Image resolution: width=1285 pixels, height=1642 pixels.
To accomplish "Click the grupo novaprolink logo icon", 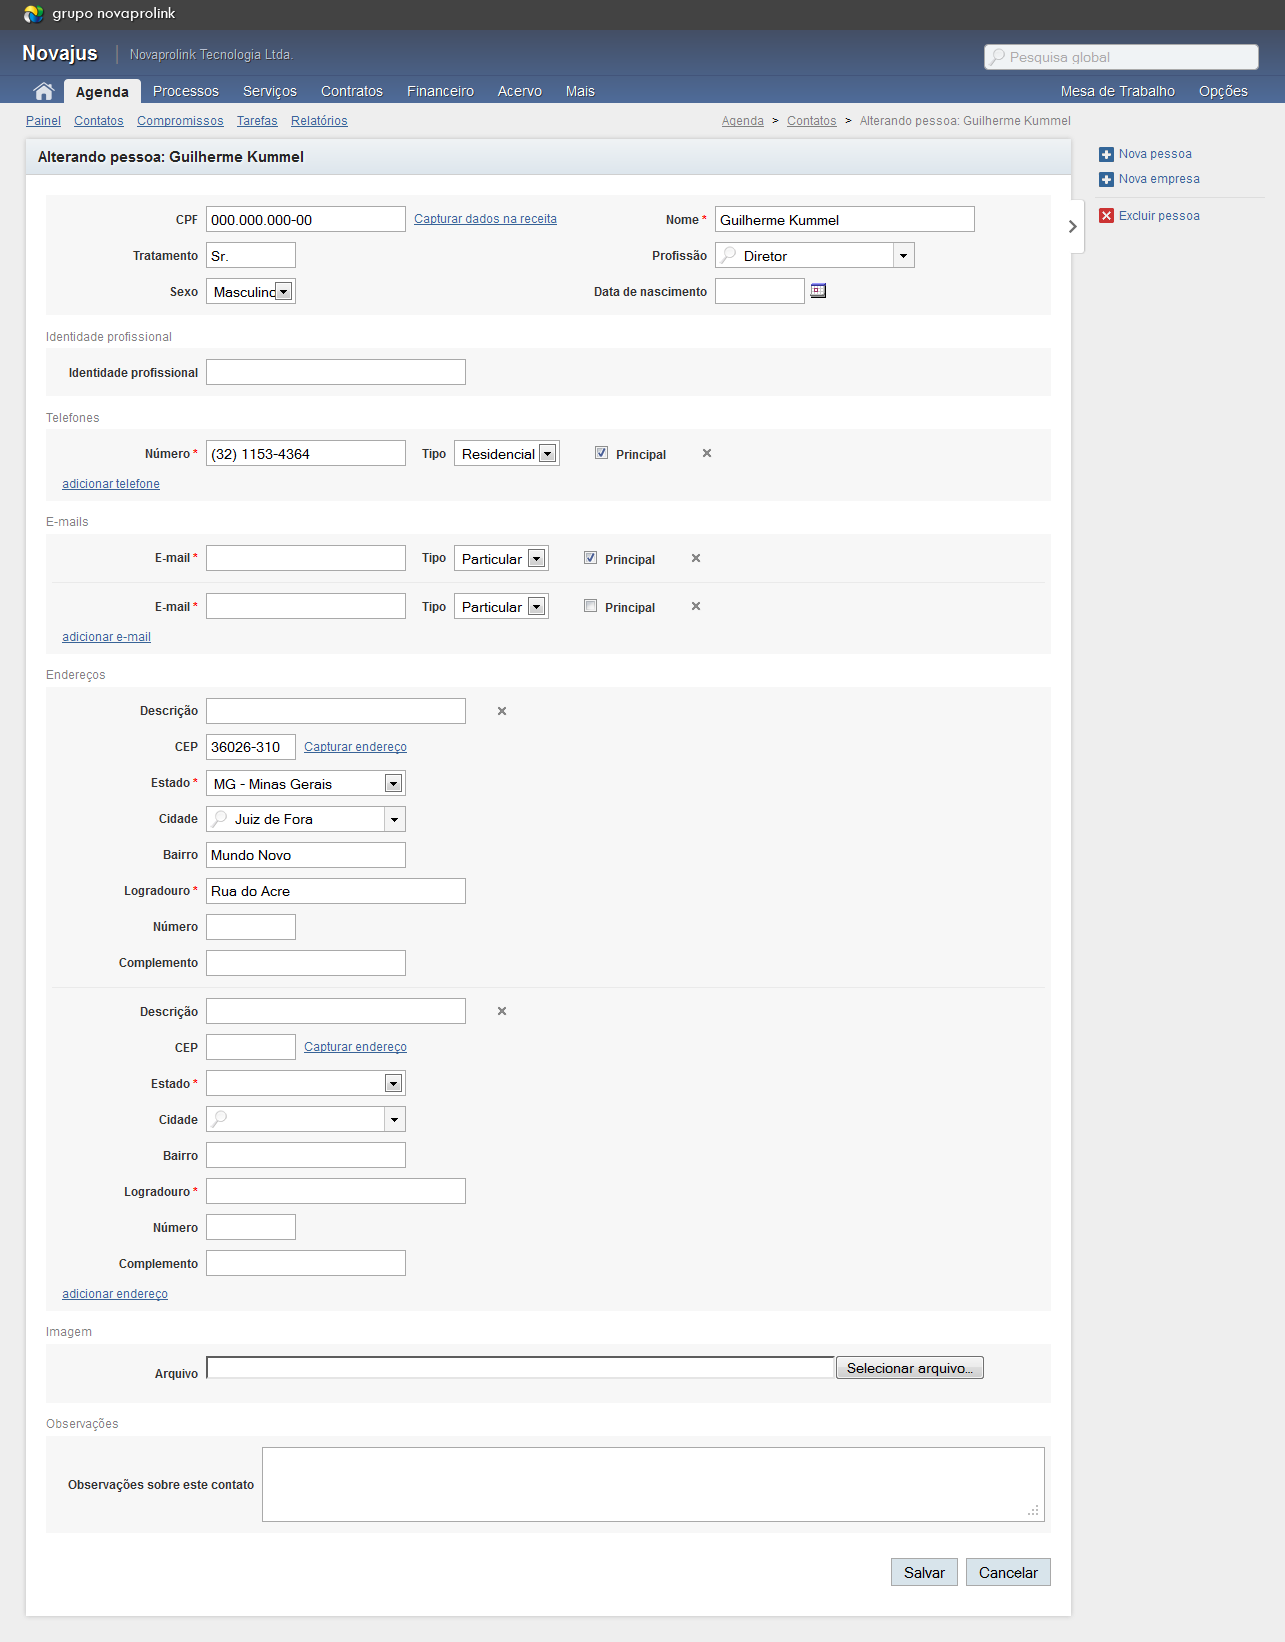I will [33, 13].
